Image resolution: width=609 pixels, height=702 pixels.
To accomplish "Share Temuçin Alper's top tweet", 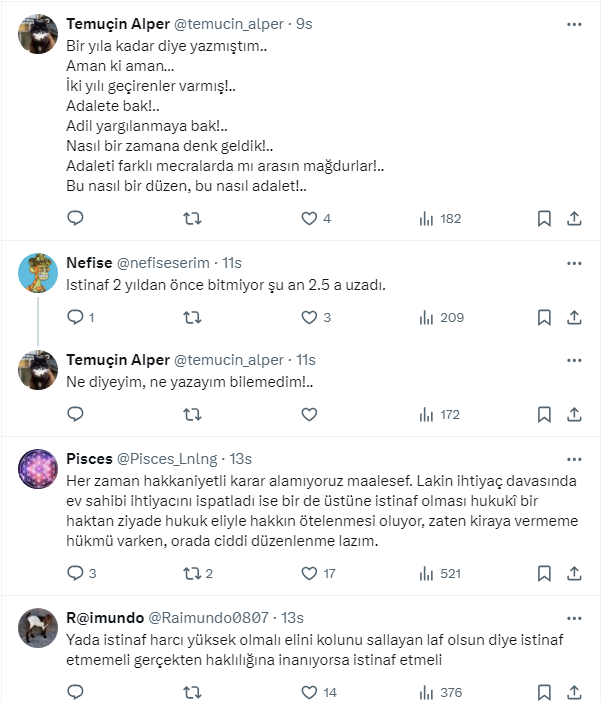I will coord(574,218).
